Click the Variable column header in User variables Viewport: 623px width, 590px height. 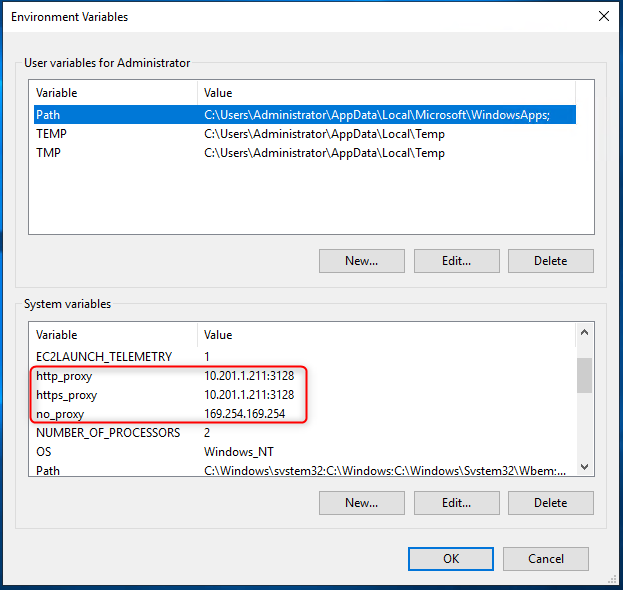point(116,93)
